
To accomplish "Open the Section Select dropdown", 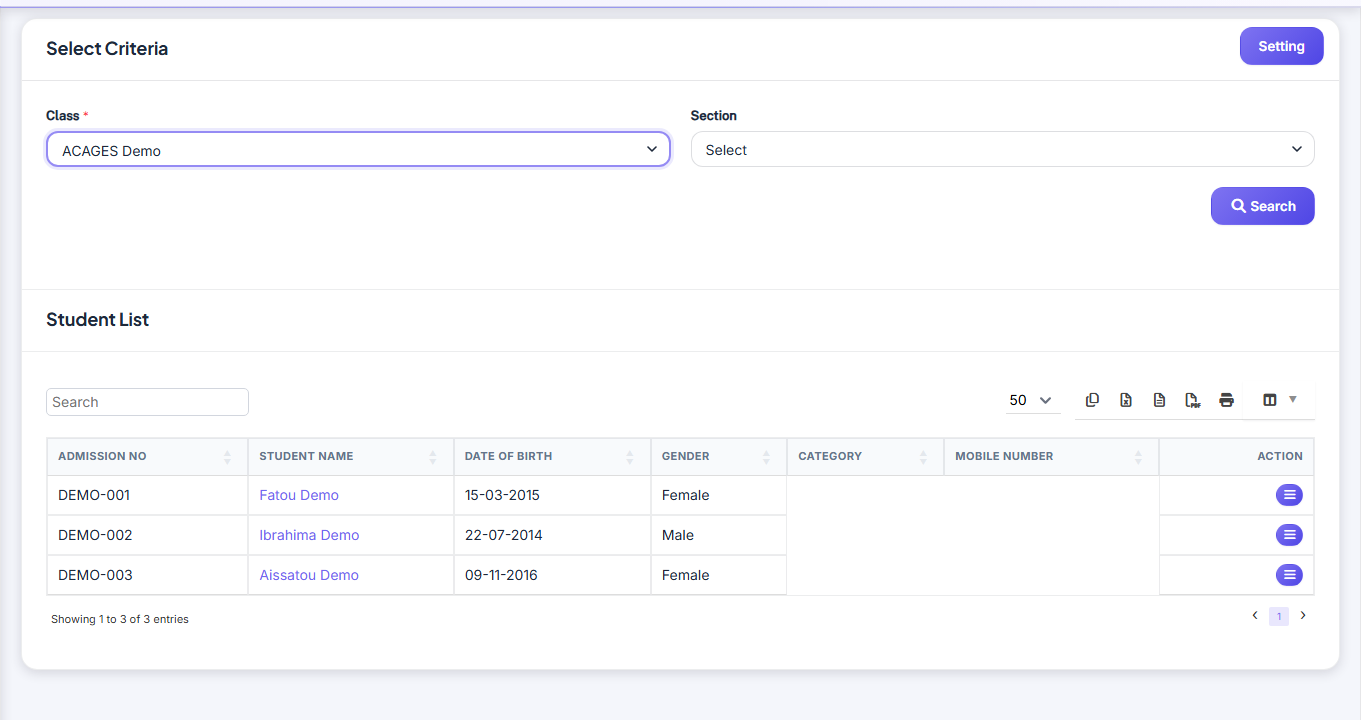I will [x=1002, y=150].
